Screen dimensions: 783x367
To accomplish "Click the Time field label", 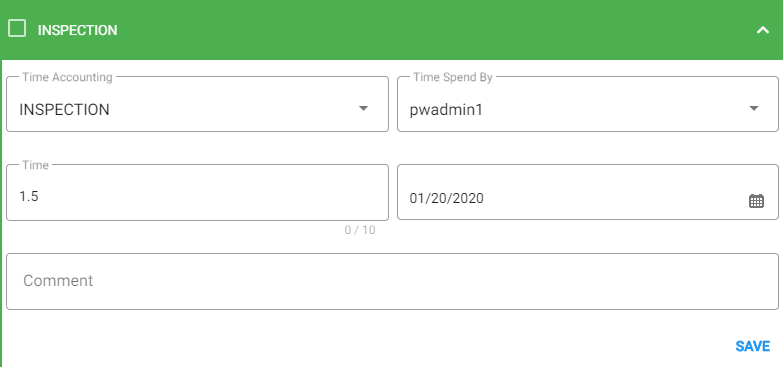I will coord(35,165).
